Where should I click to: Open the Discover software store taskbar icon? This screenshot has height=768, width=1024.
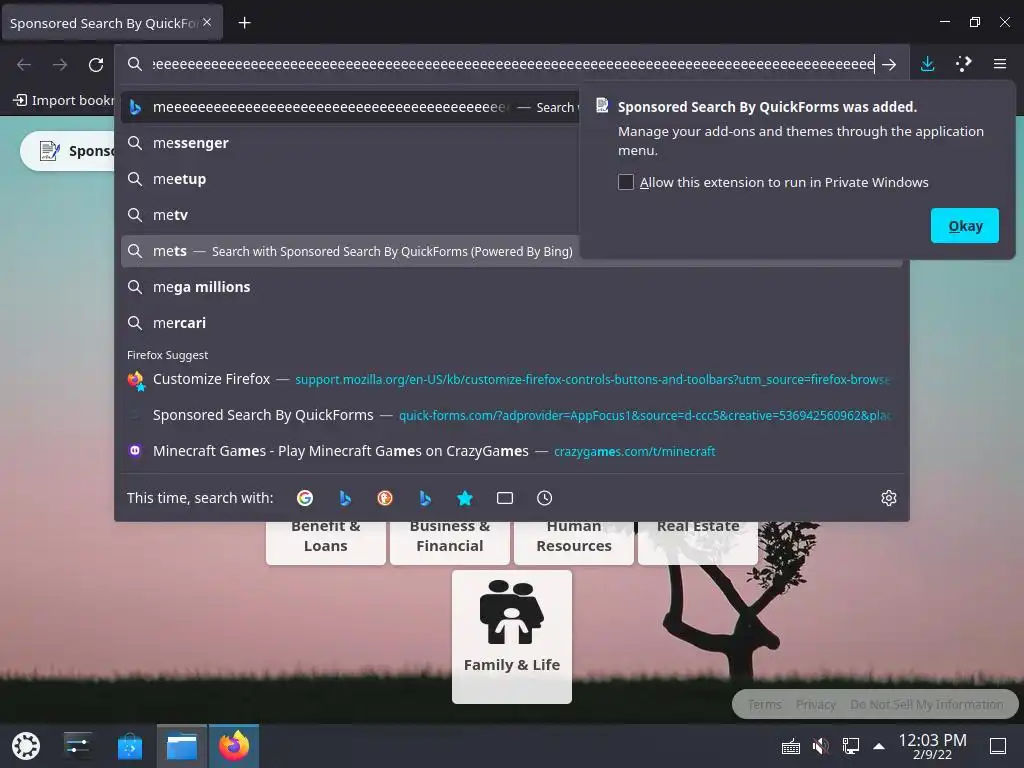(130, 746)
